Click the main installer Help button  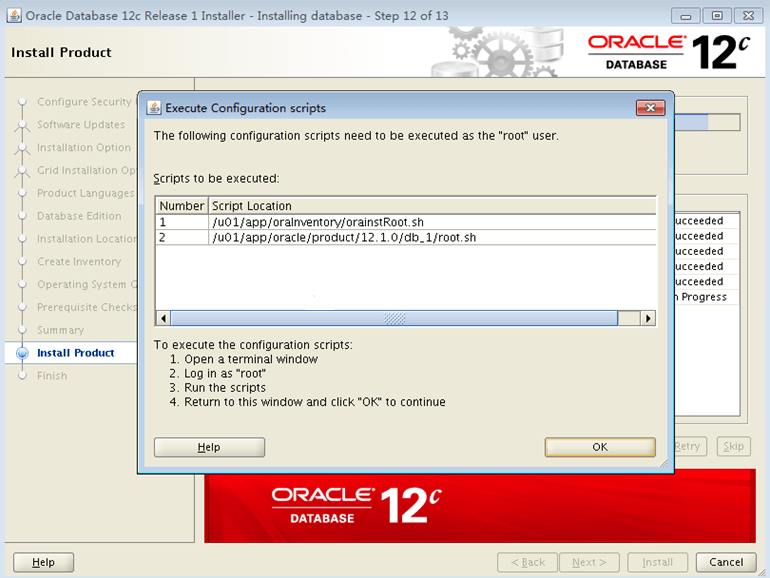(43, 562)
